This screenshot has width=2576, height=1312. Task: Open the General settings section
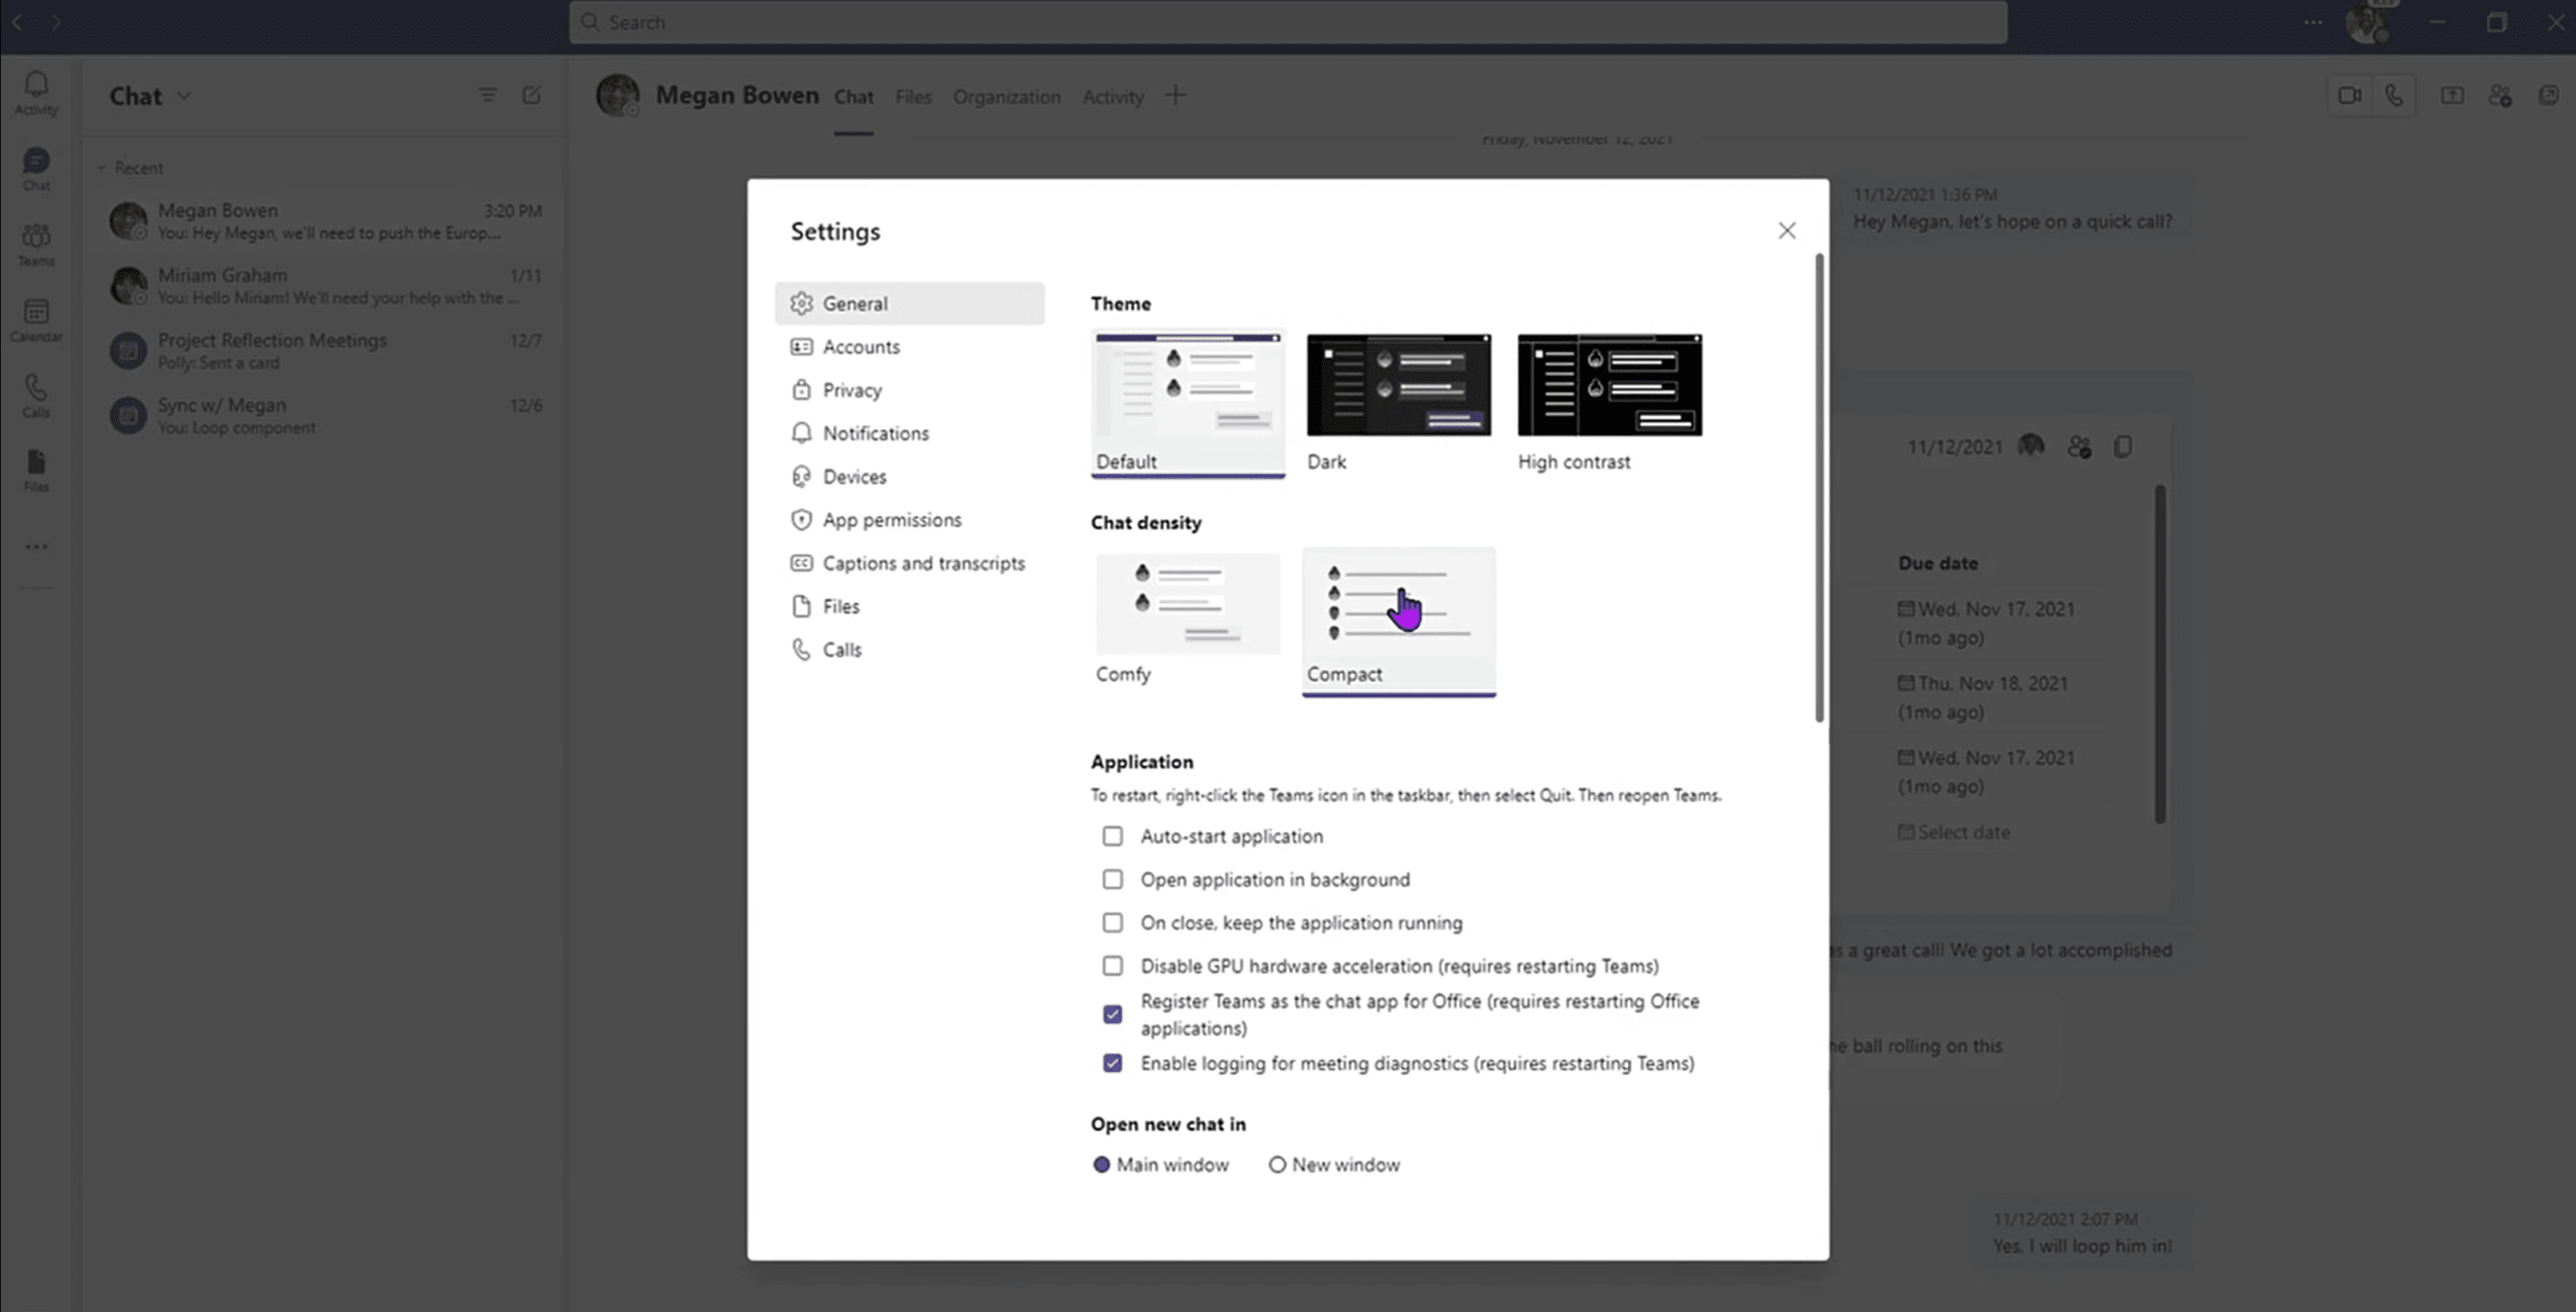point(909,303)
